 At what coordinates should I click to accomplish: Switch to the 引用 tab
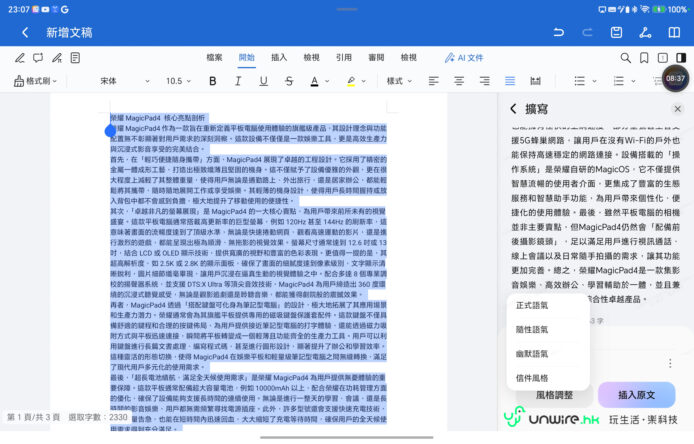click(344, 58)
